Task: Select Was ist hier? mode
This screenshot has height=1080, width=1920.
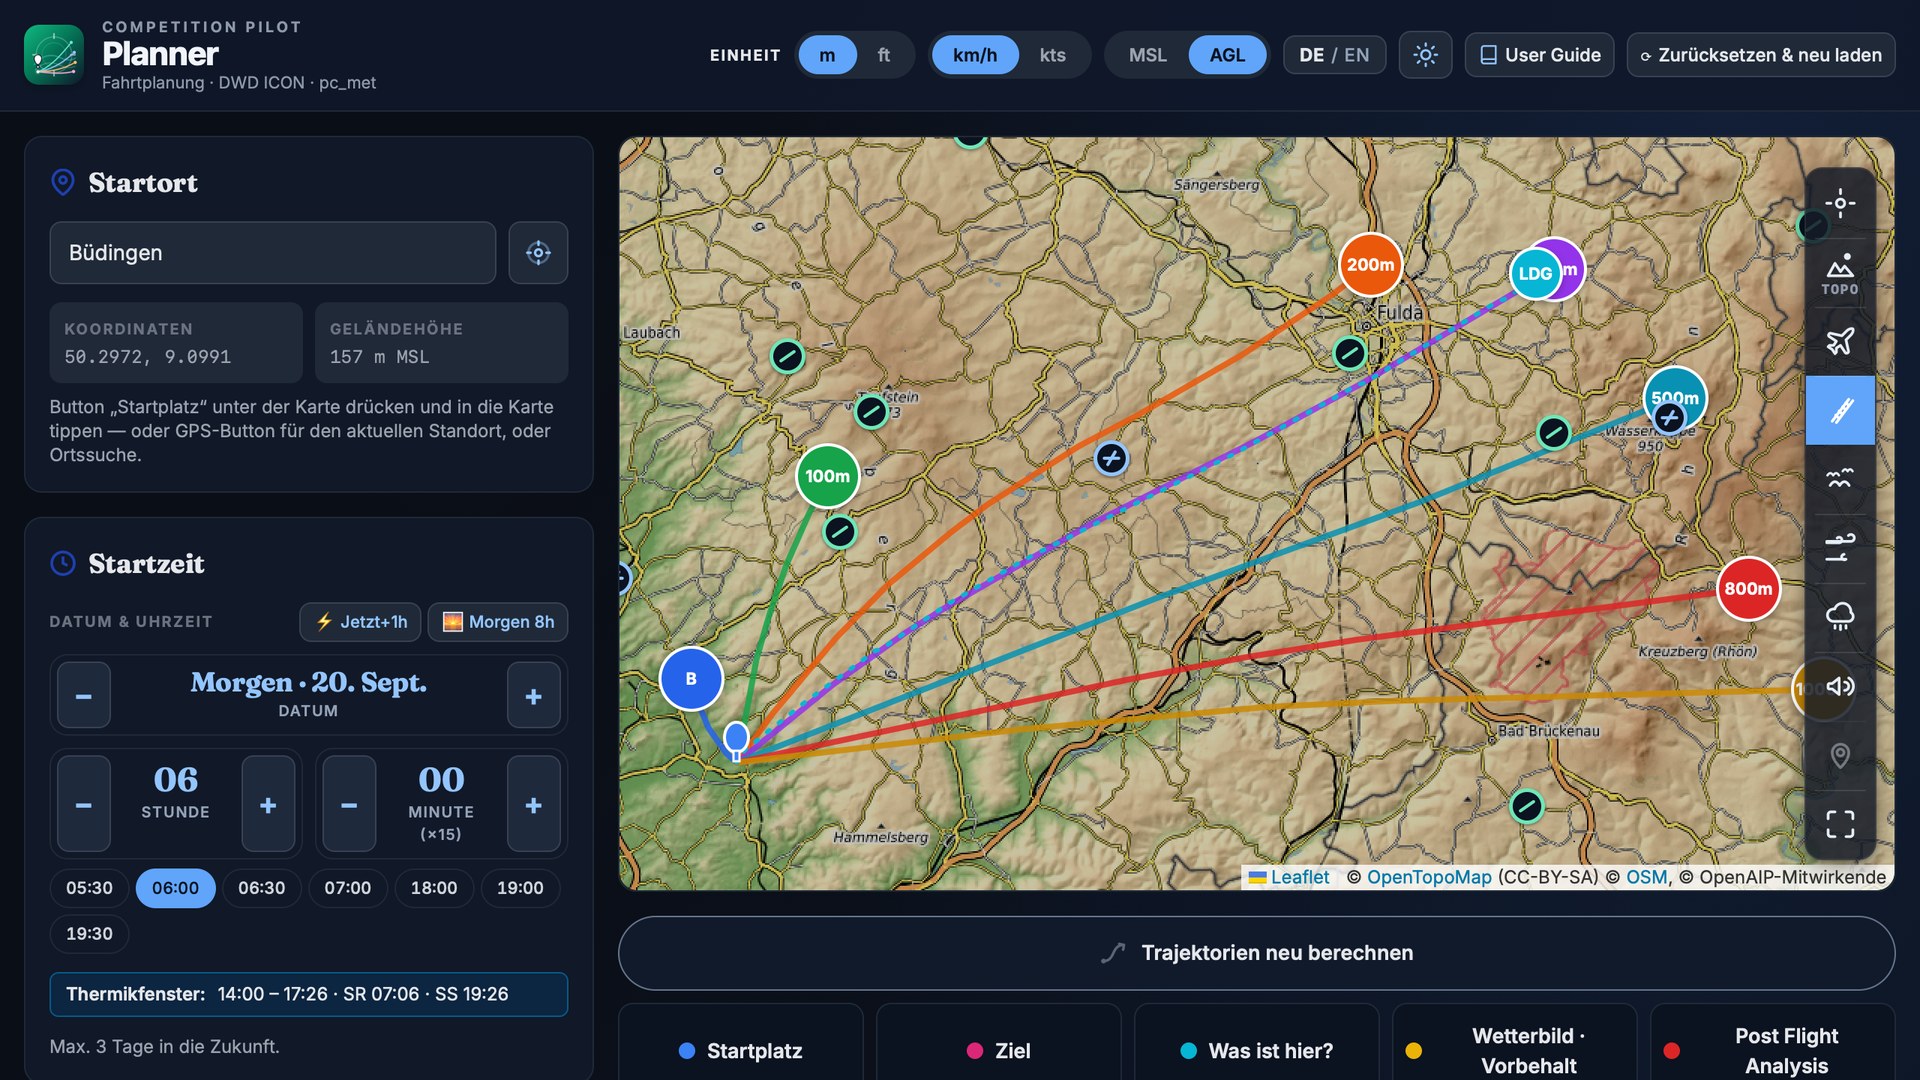Action: click(x=1257, y=1050)
